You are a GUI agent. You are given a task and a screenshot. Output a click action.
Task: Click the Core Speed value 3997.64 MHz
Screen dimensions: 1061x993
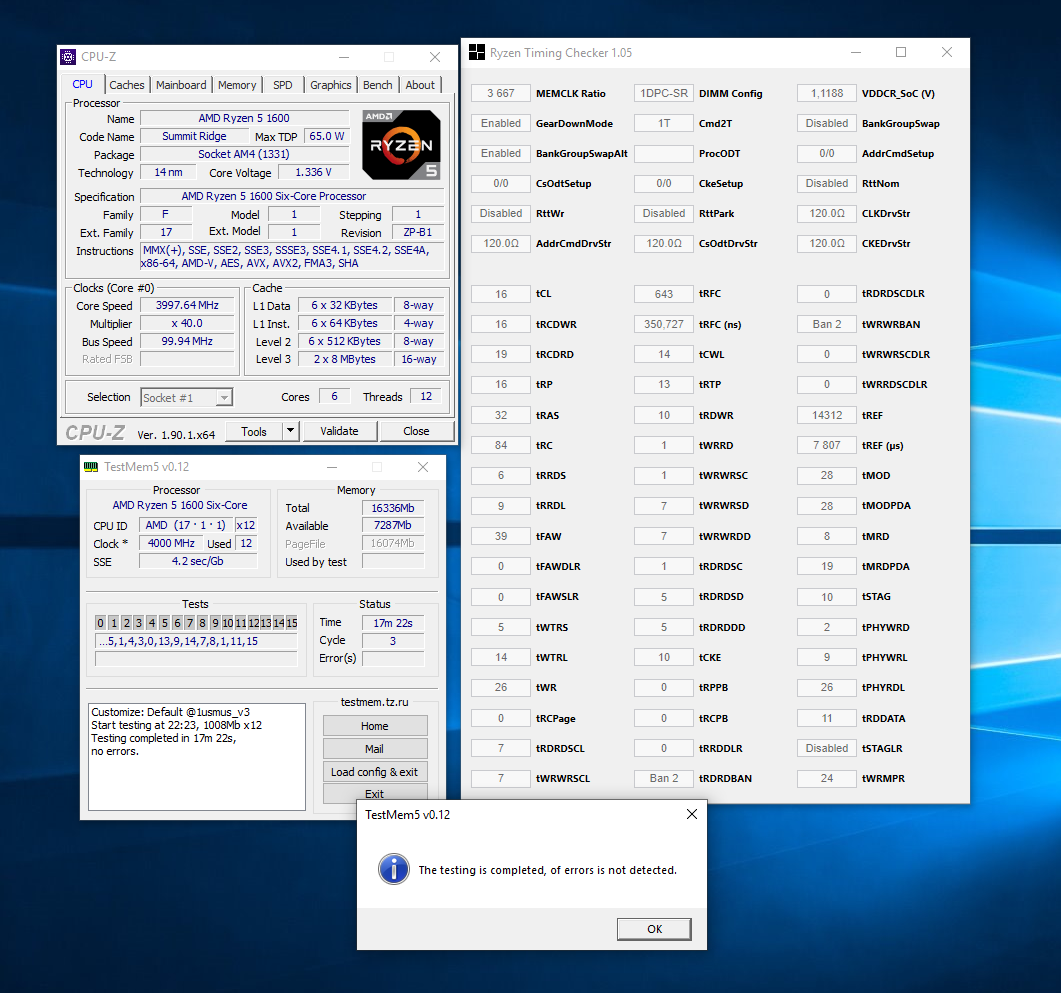click(x=187, y=305)
